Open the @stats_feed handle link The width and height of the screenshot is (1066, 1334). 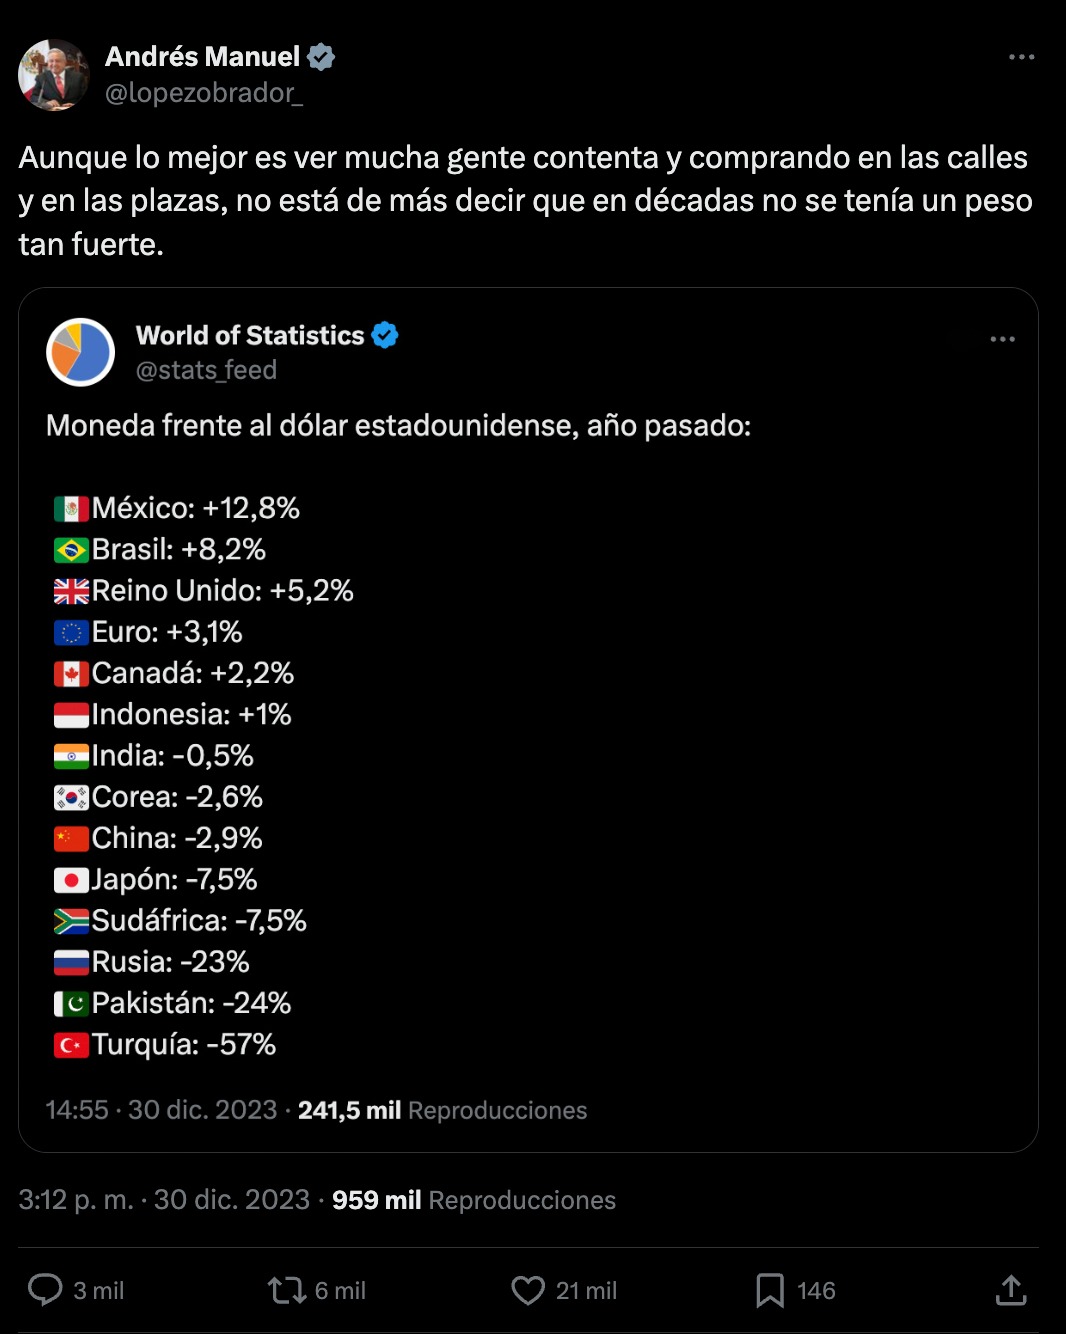click(x=206, y=370)
